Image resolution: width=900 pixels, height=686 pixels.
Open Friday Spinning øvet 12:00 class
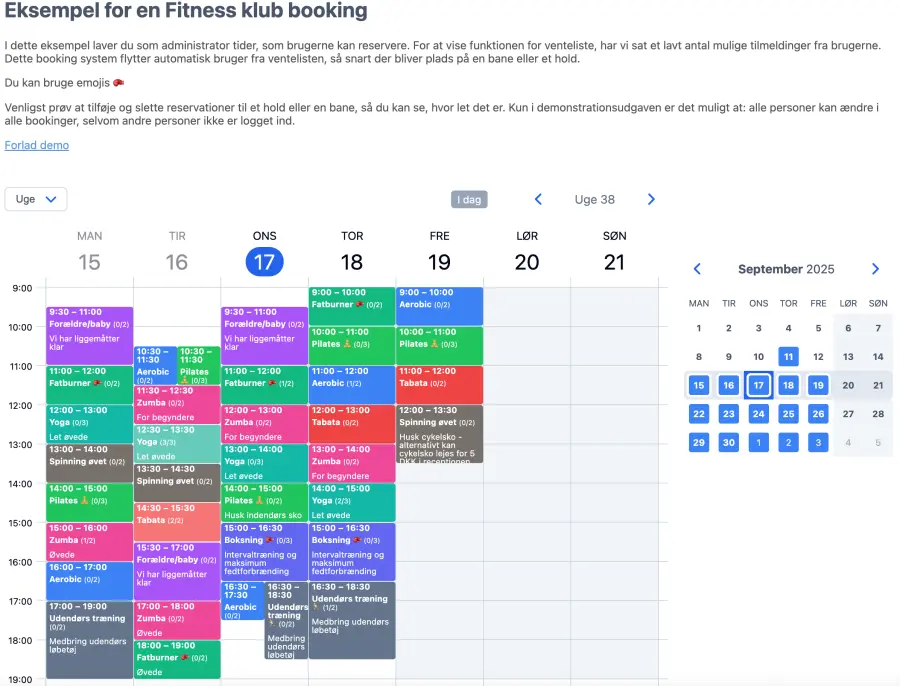click(439, 433)
